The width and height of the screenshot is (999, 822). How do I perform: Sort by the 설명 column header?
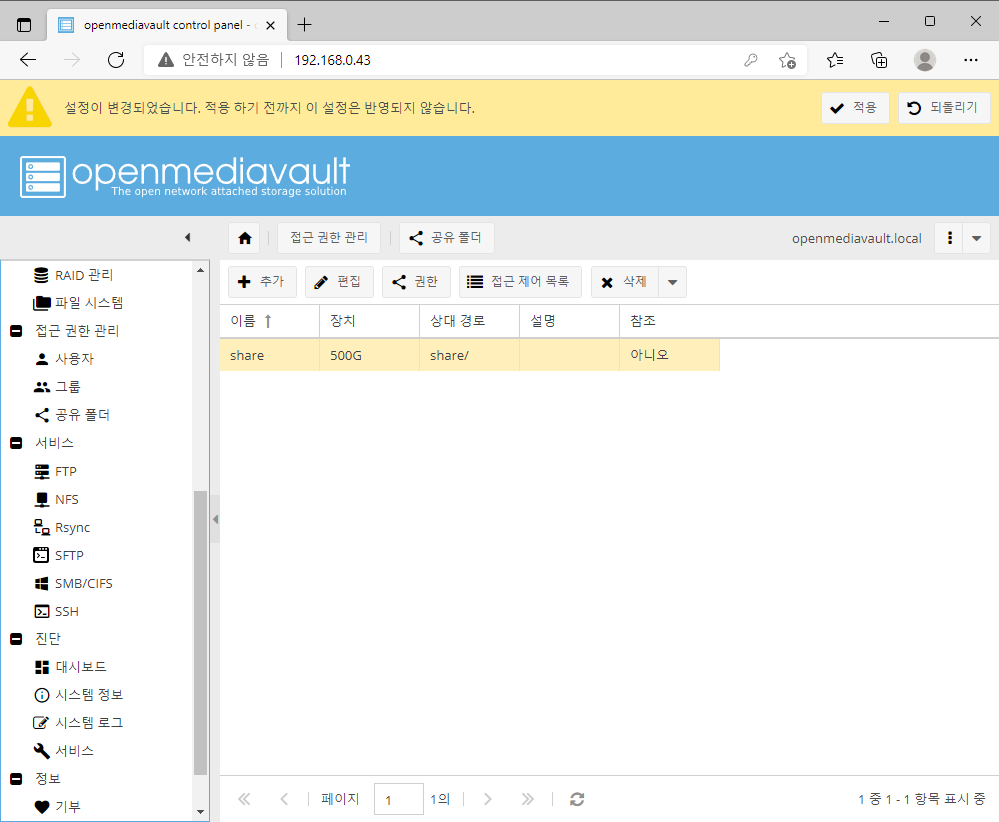pos(570,321)
